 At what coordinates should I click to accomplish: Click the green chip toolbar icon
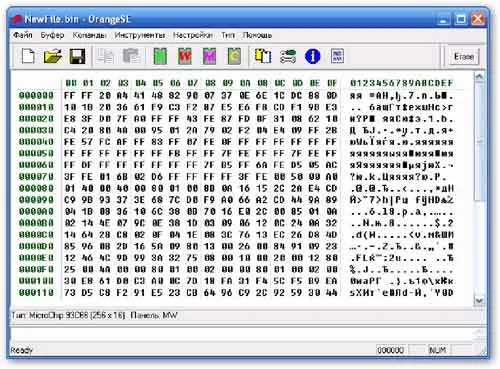pyautogui.click(x=160, y=56)
